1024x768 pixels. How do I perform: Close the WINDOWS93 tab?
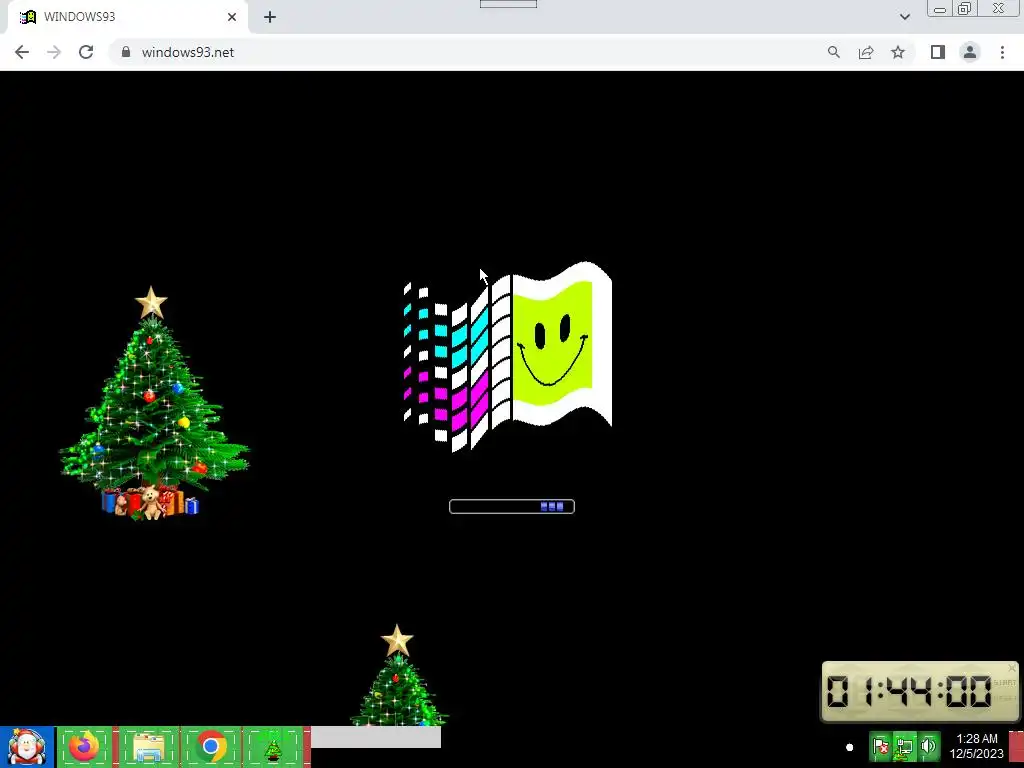click(x=232, y=17)
